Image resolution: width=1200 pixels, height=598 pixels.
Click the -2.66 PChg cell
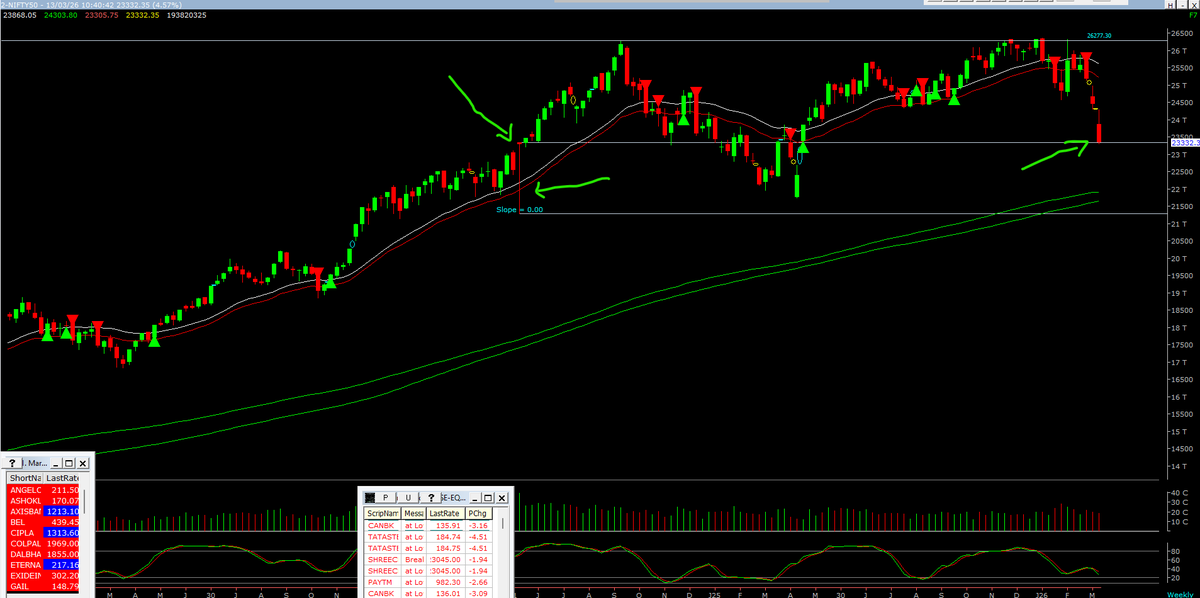pyautogui.click(x=478, y=582)
